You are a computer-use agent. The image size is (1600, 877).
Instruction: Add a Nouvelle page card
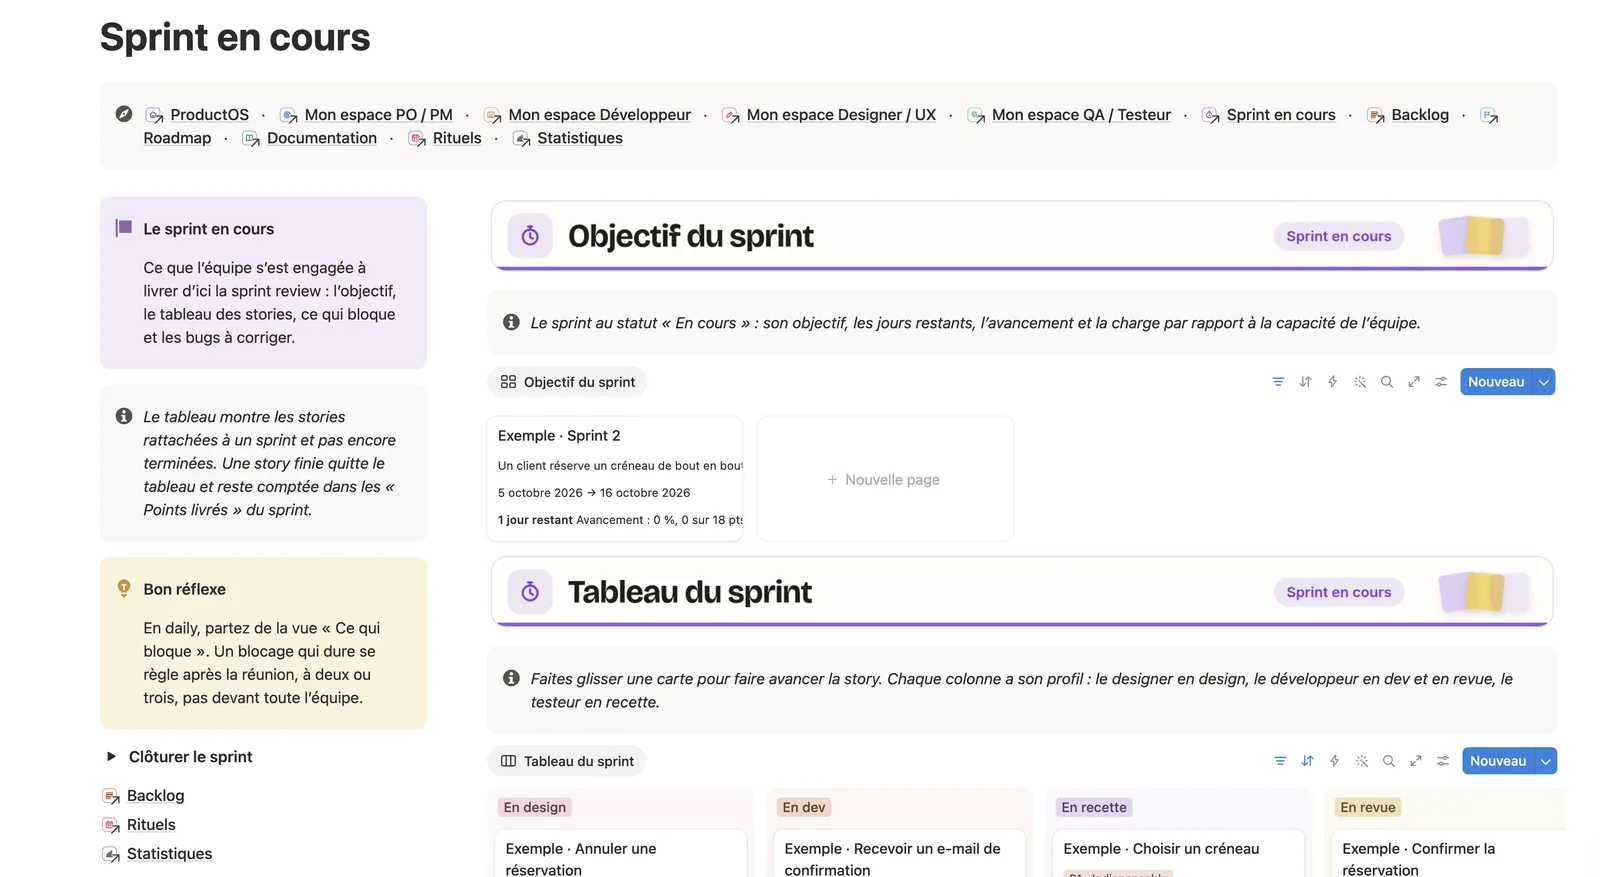tap(885, 479)
